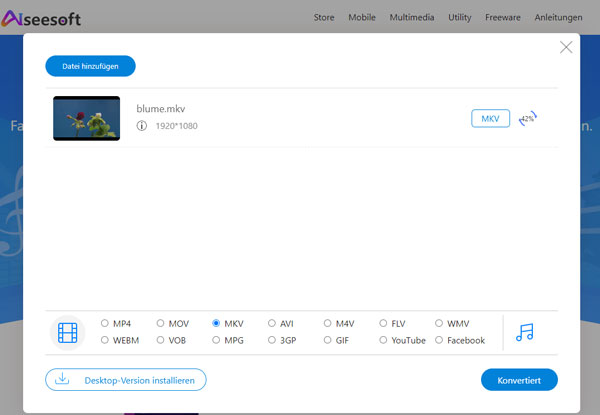Image resolution: width=600 pixels, height=415 pixels.
Task: Click the Datei hinzufügen button
Action: click(x=90, y=66)
